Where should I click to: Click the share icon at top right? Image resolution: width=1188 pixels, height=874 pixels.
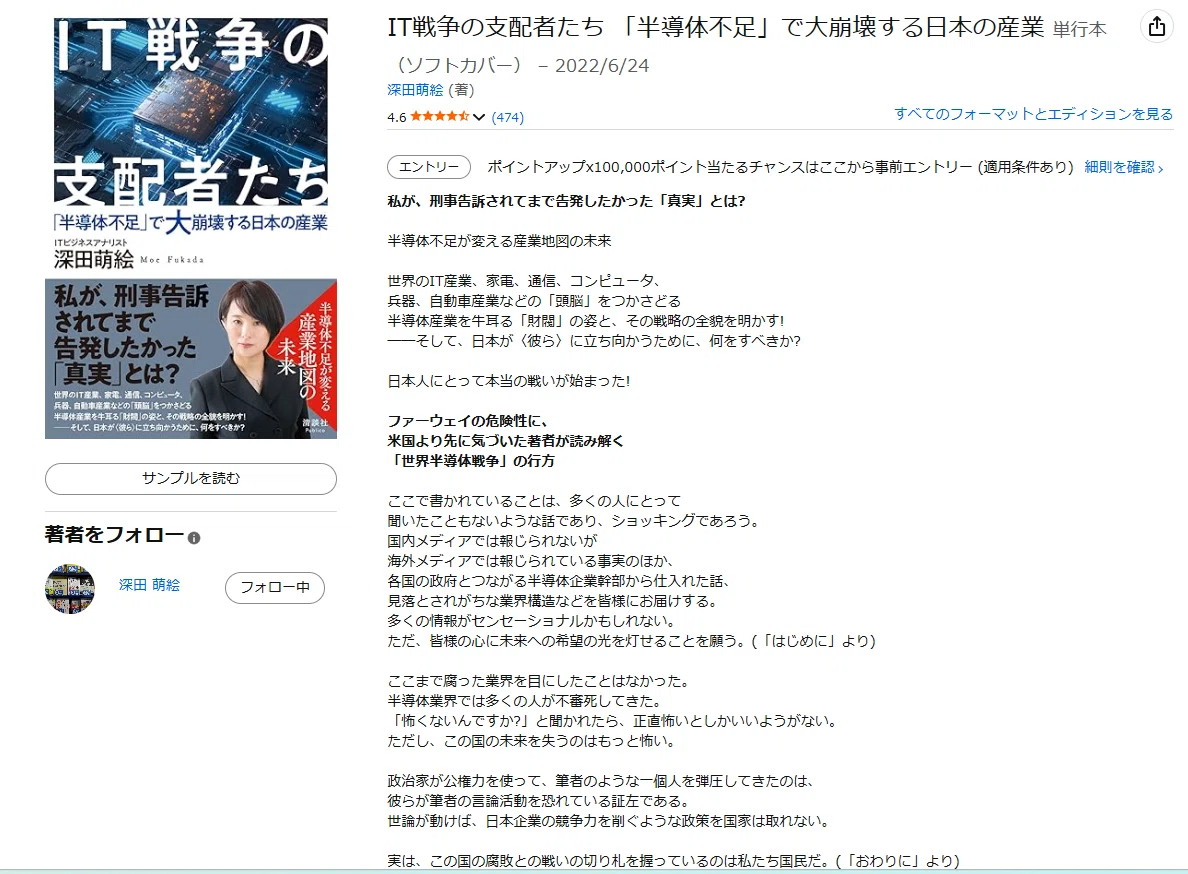[x=1156, y=27]
